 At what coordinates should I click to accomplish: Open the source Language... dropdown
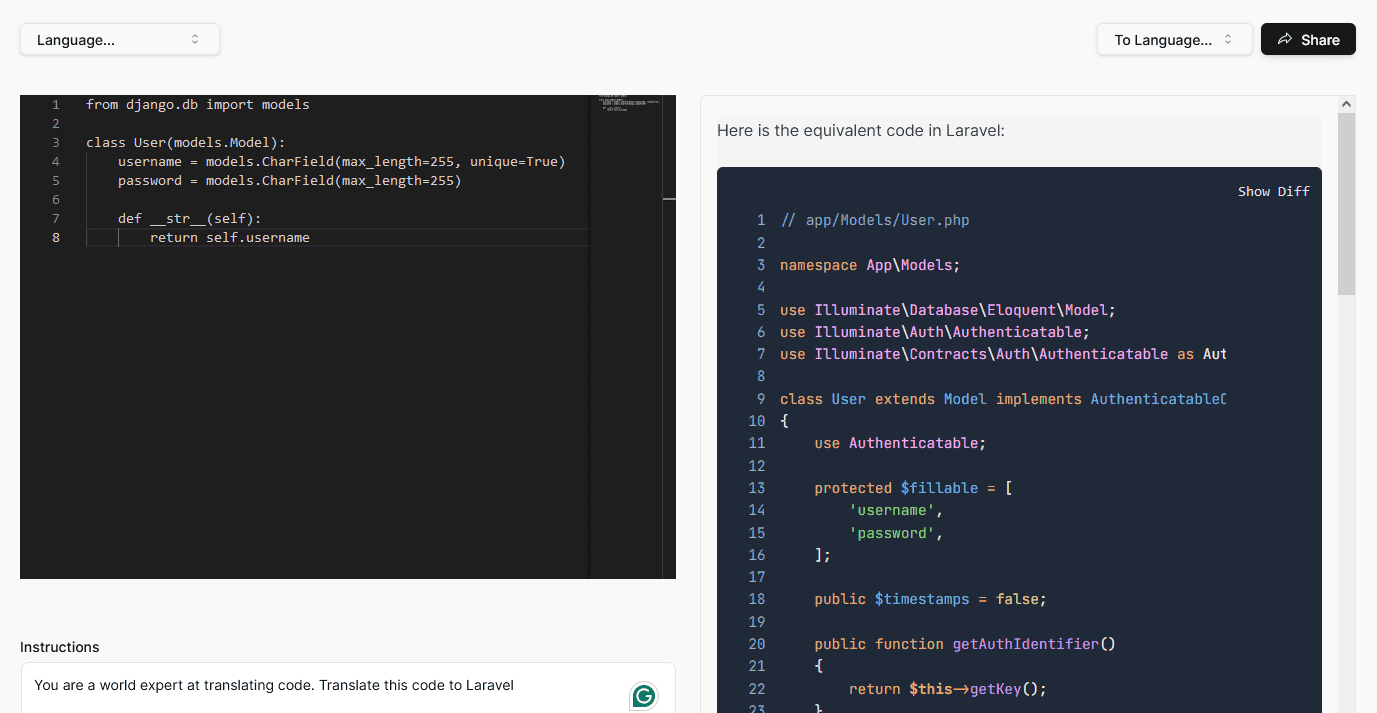(x=120, y=40)
